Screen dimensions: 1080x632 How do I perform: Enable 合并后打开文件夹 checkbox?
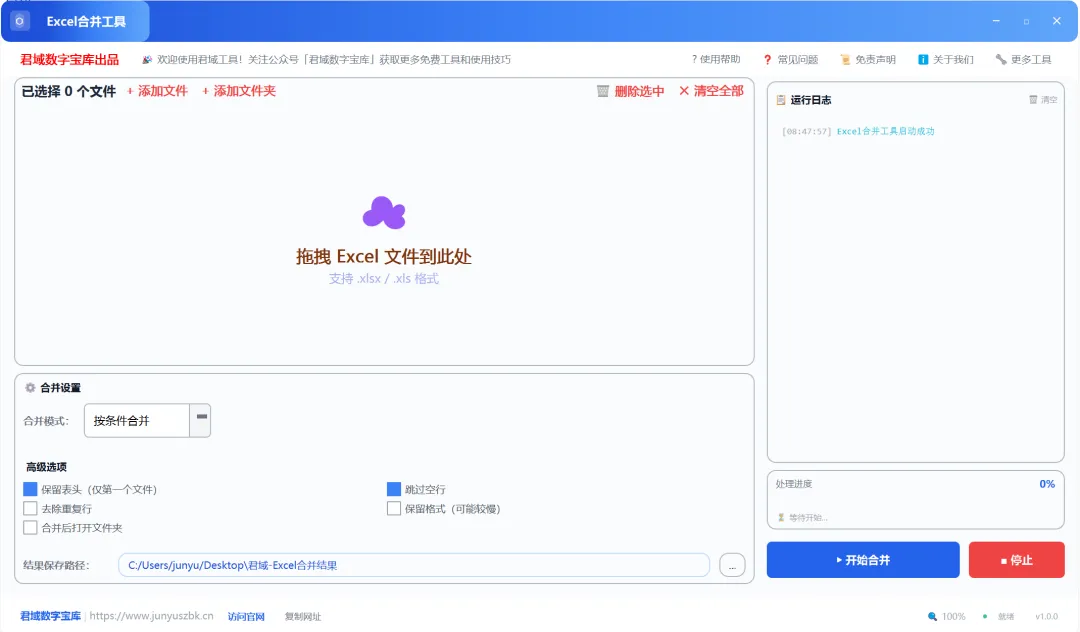pyautogui.click(x=30, y=528)
